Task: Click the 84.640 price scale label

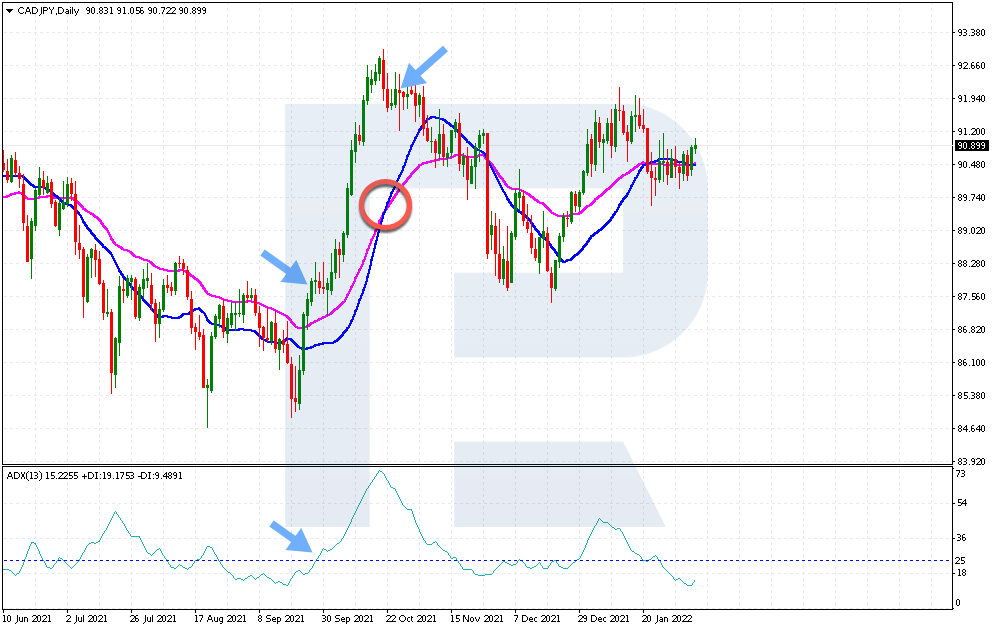Action: click(971, 428)
